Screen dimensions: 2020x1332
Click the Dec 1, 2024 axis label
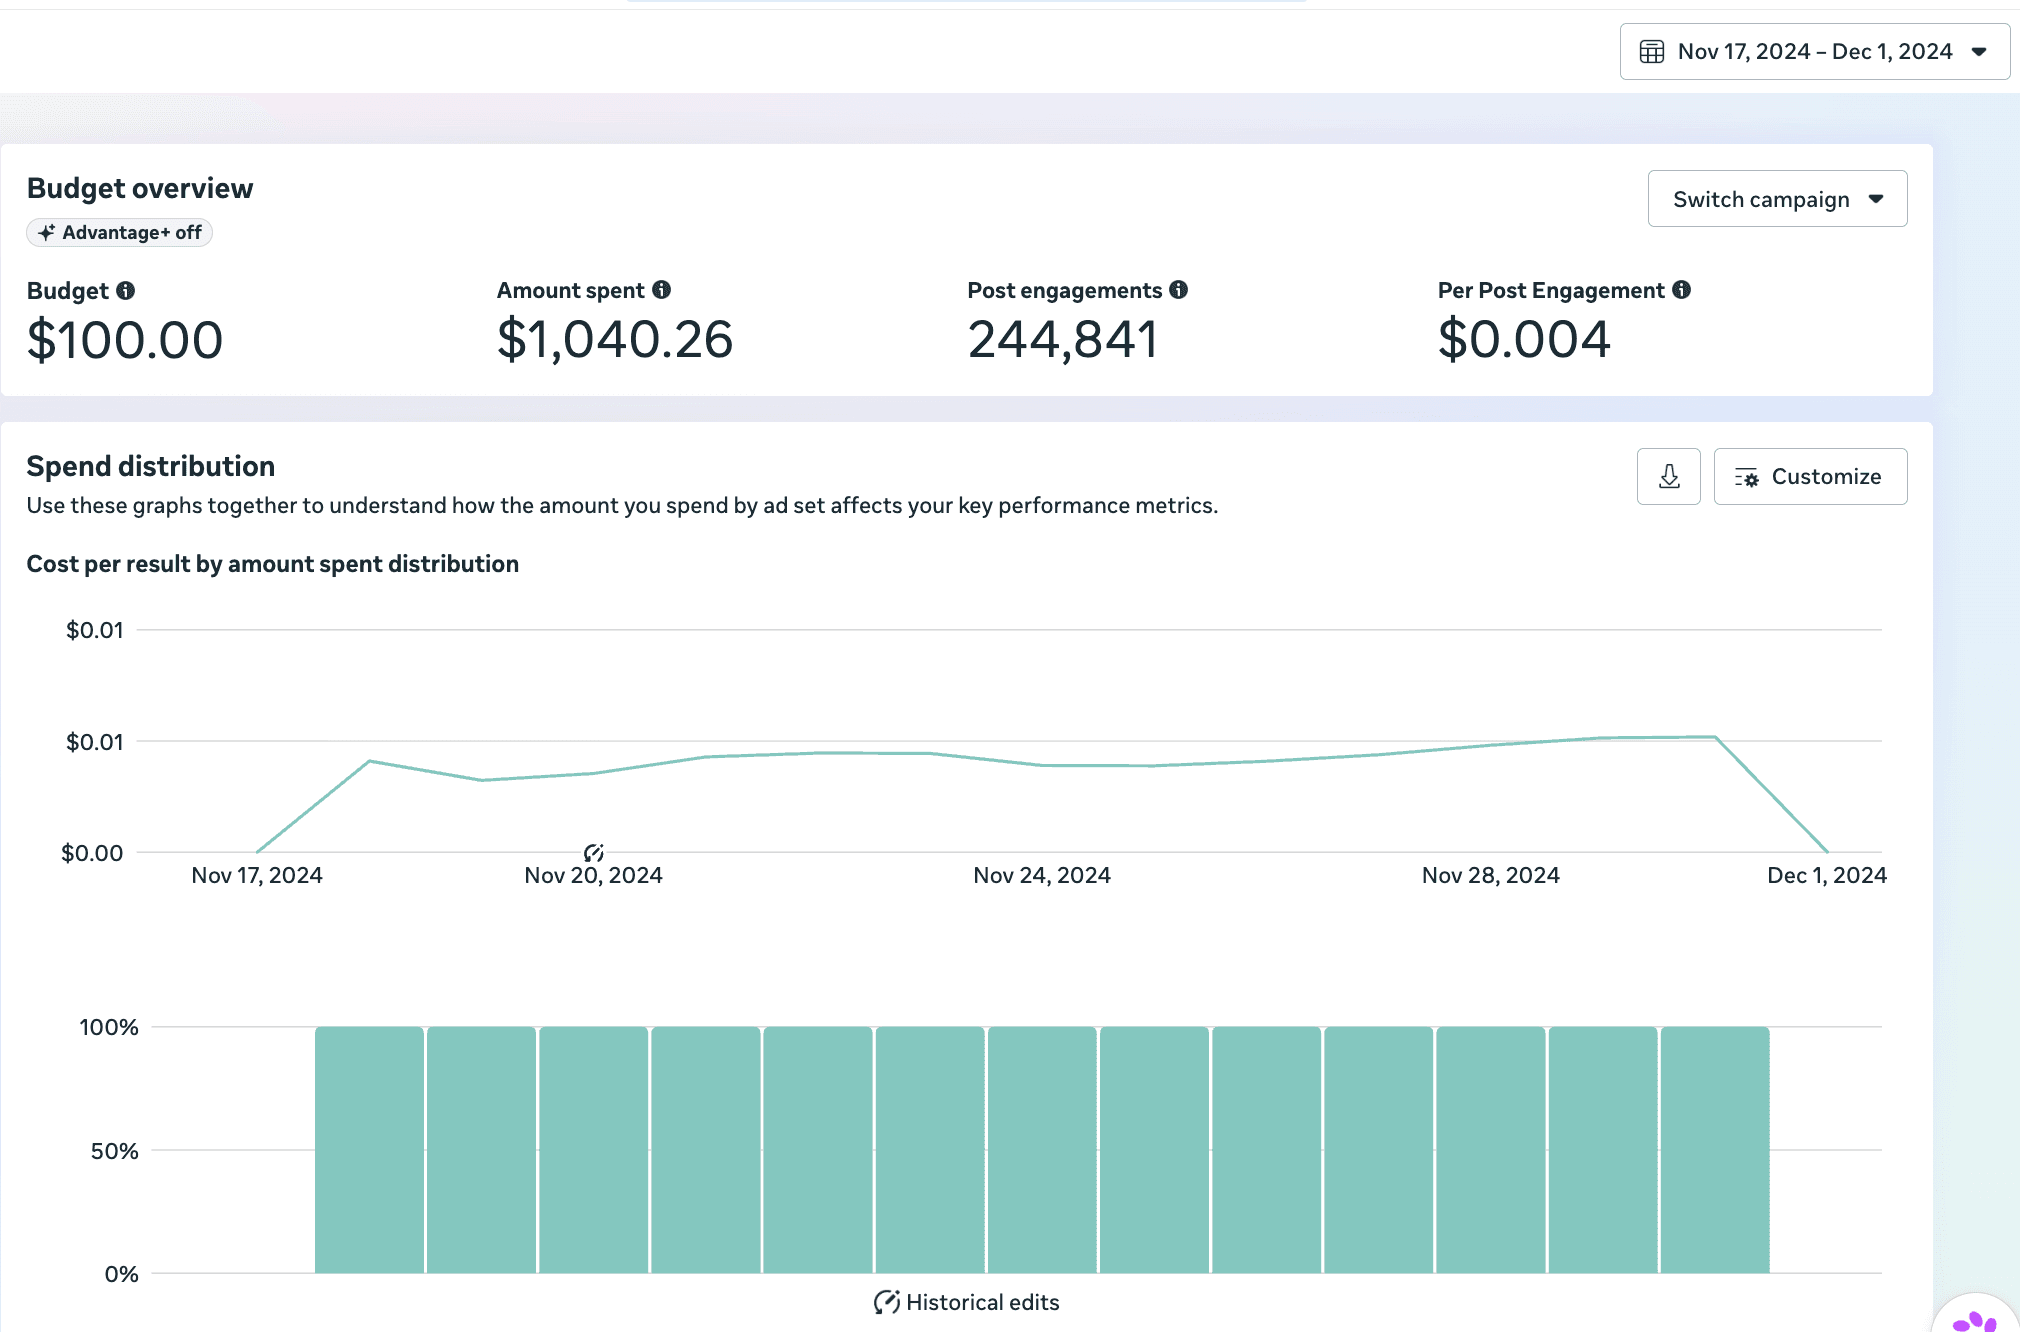click(1827, 876)
